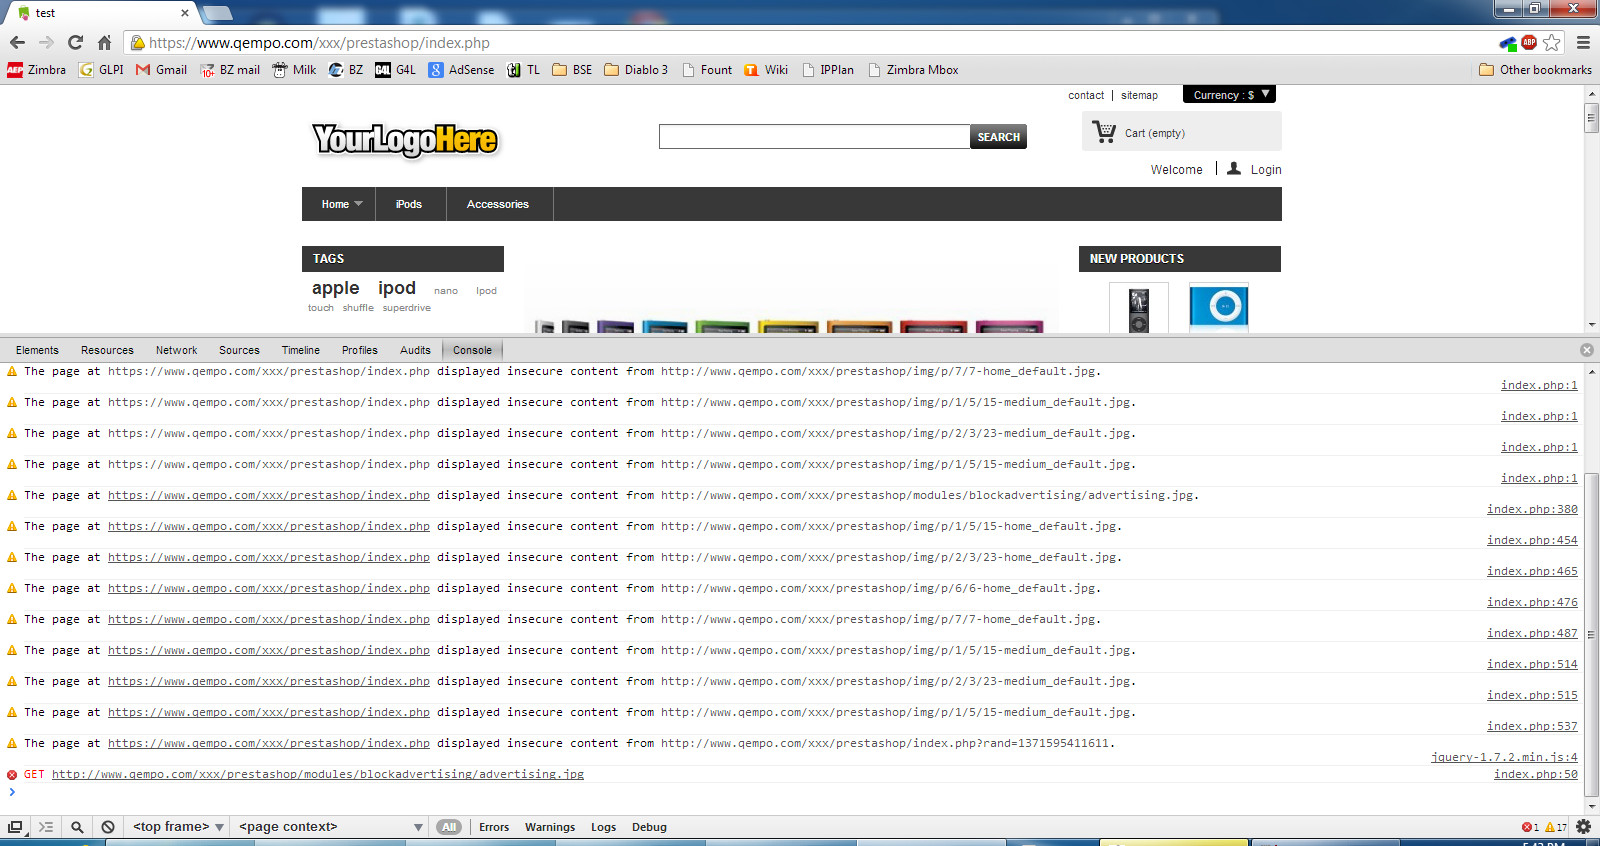Open source link jquery-1.7.2.min.js:4

tap(1504, 757)
